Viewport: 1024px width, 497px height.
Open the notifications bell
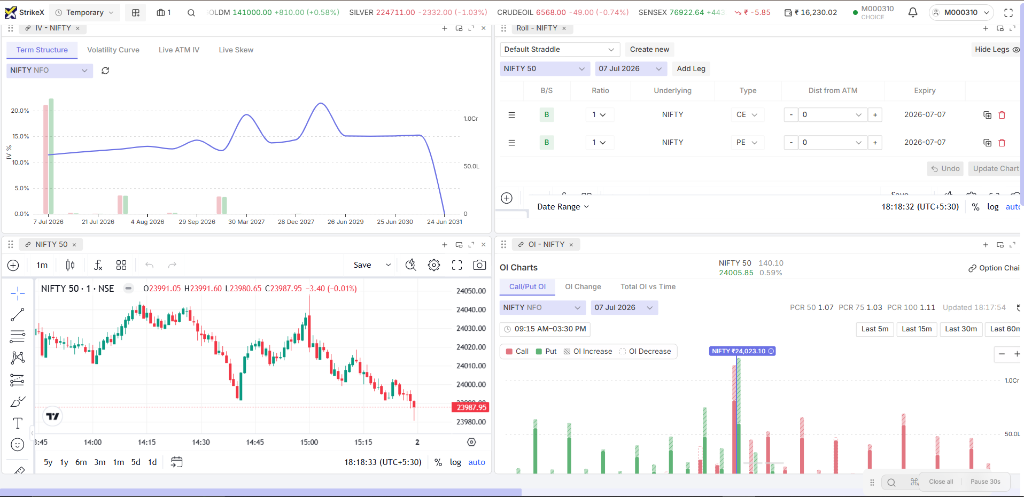point(913,12)
